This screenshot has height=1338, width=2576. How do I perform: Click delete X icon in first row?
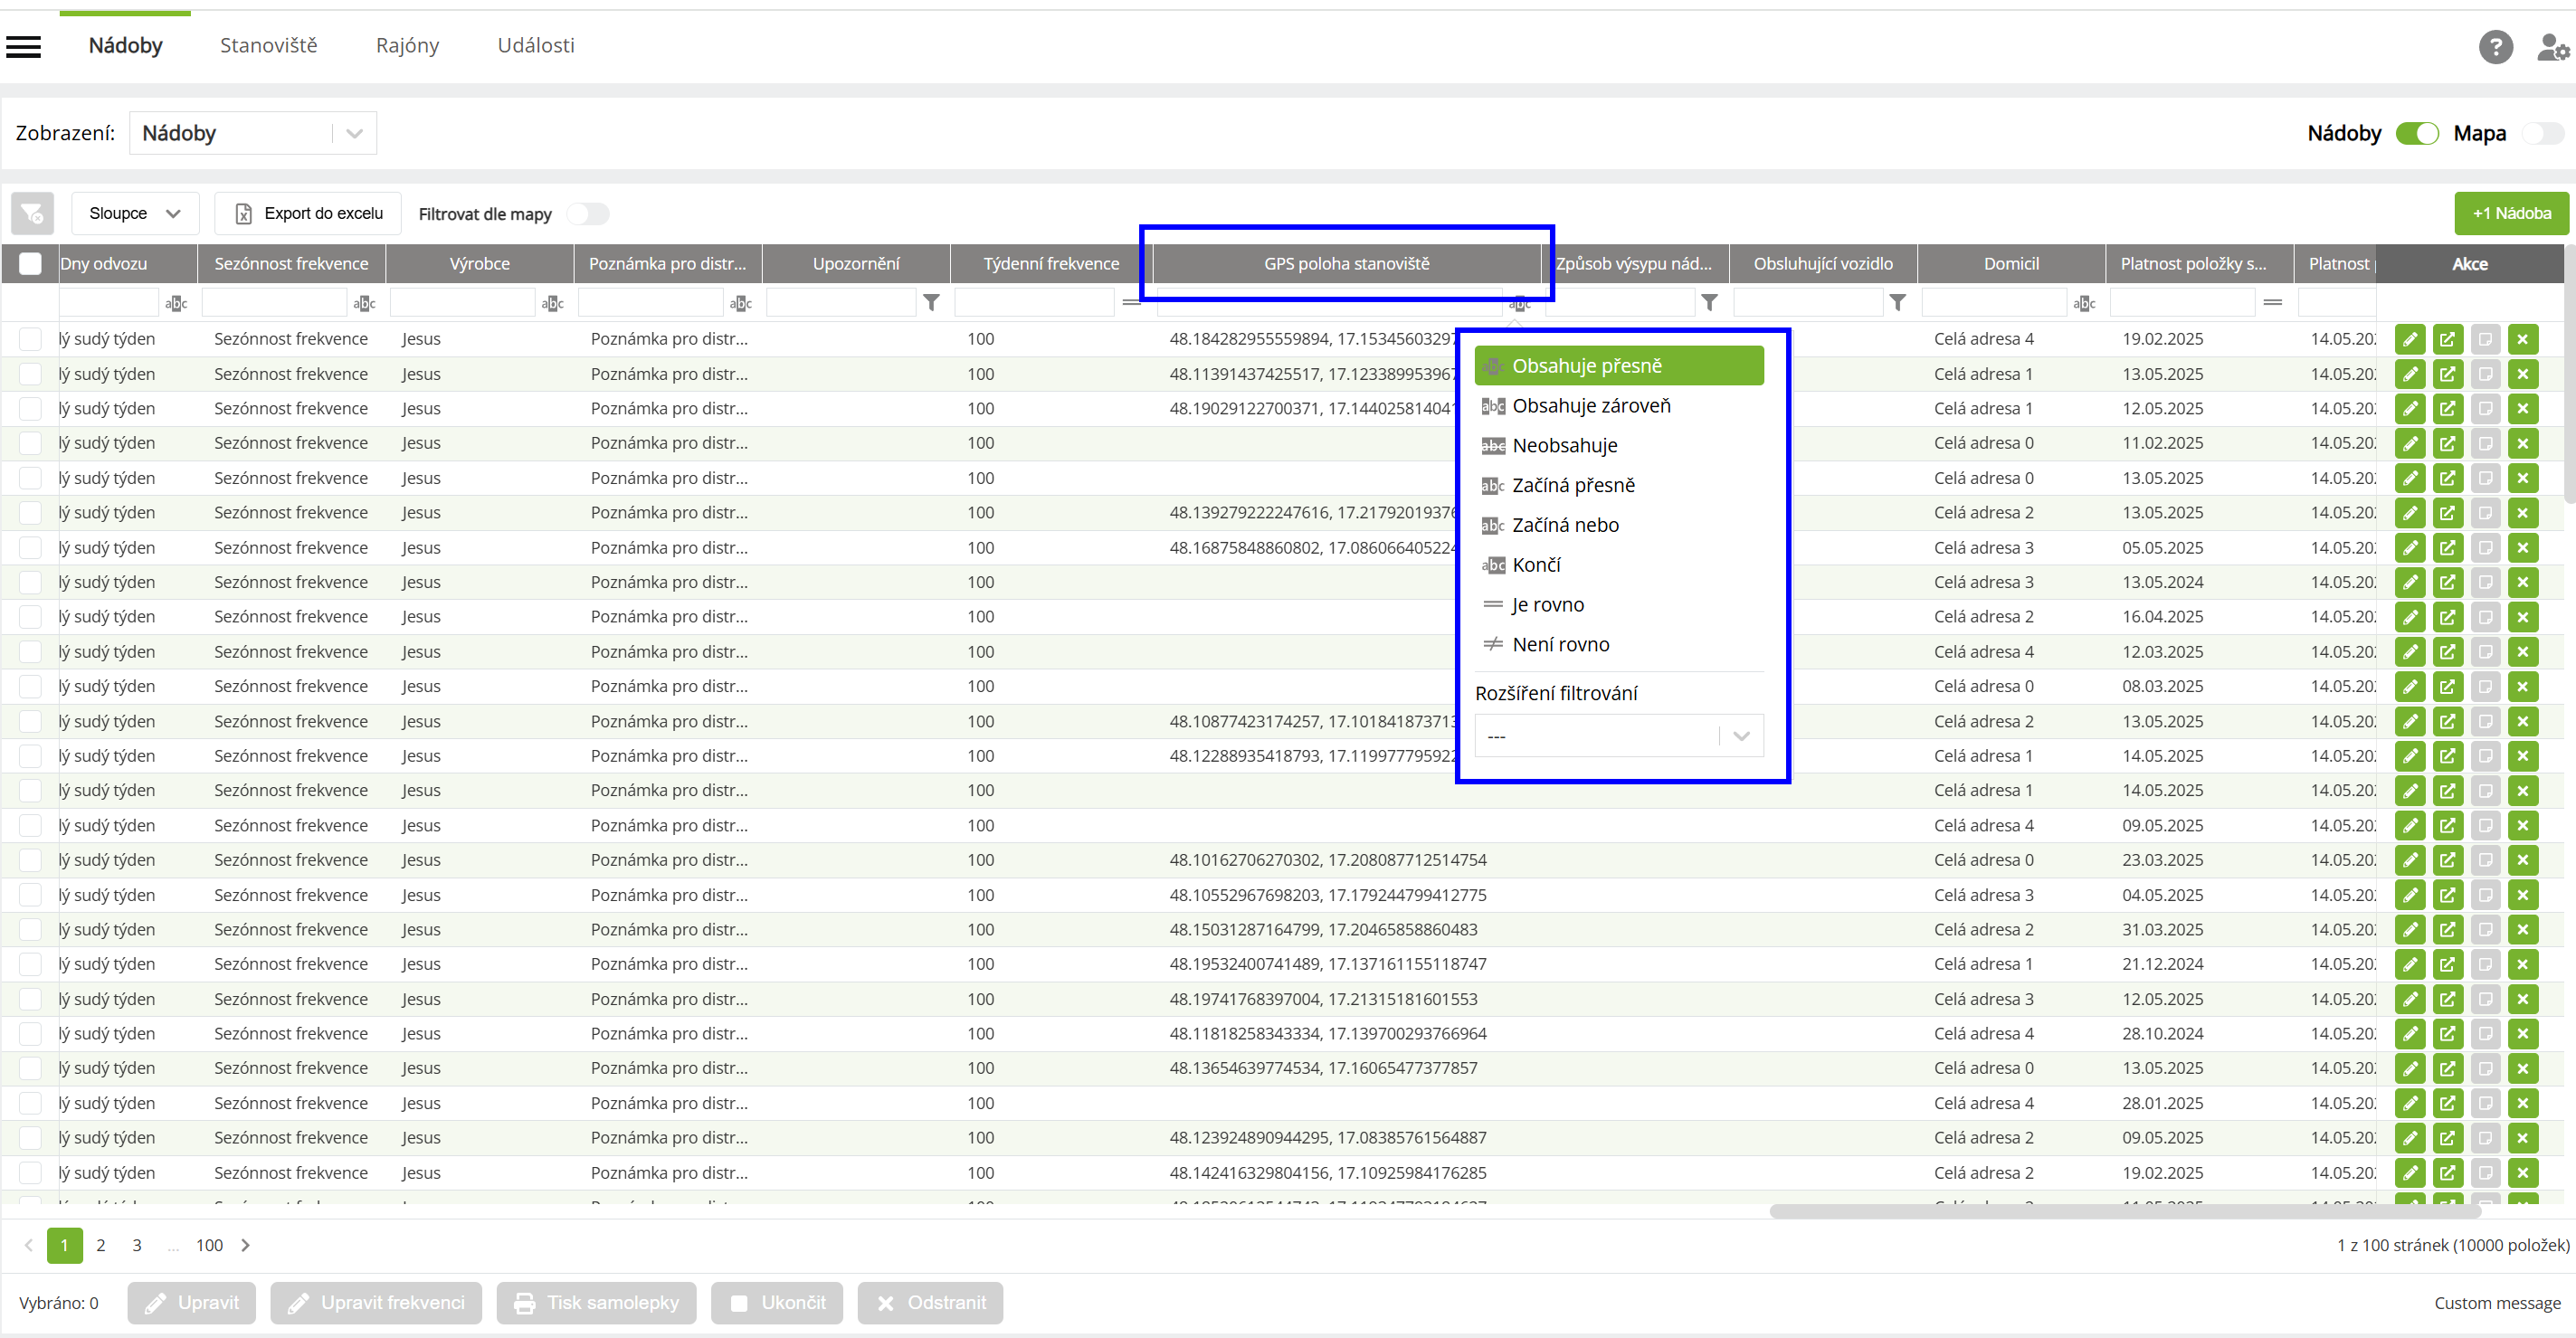coord(2522,339)
